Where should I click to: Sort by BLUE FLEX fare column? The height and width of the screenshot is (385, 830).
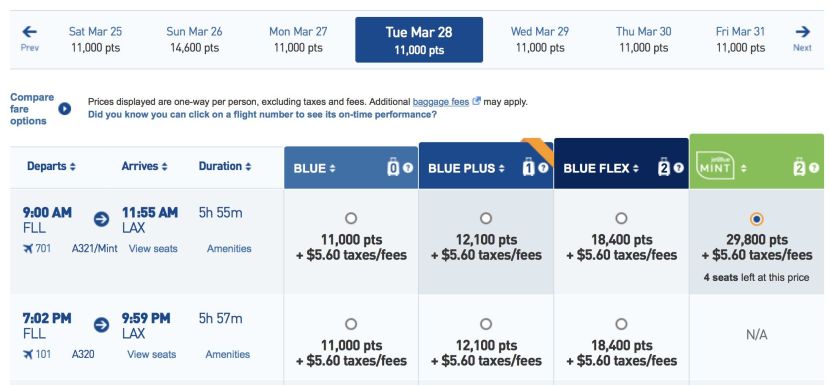pos(601,168)
